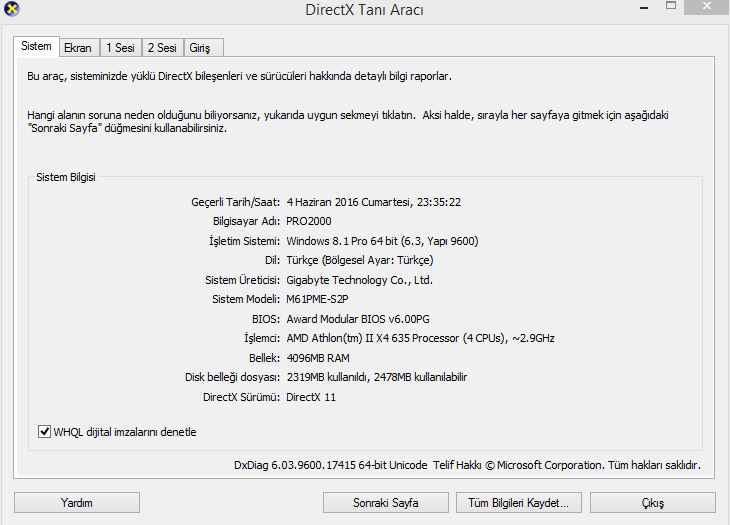This screenshot has height=525, width=730.
Task: Switch to the Sistem tab
Action: [x=36, y=47]
